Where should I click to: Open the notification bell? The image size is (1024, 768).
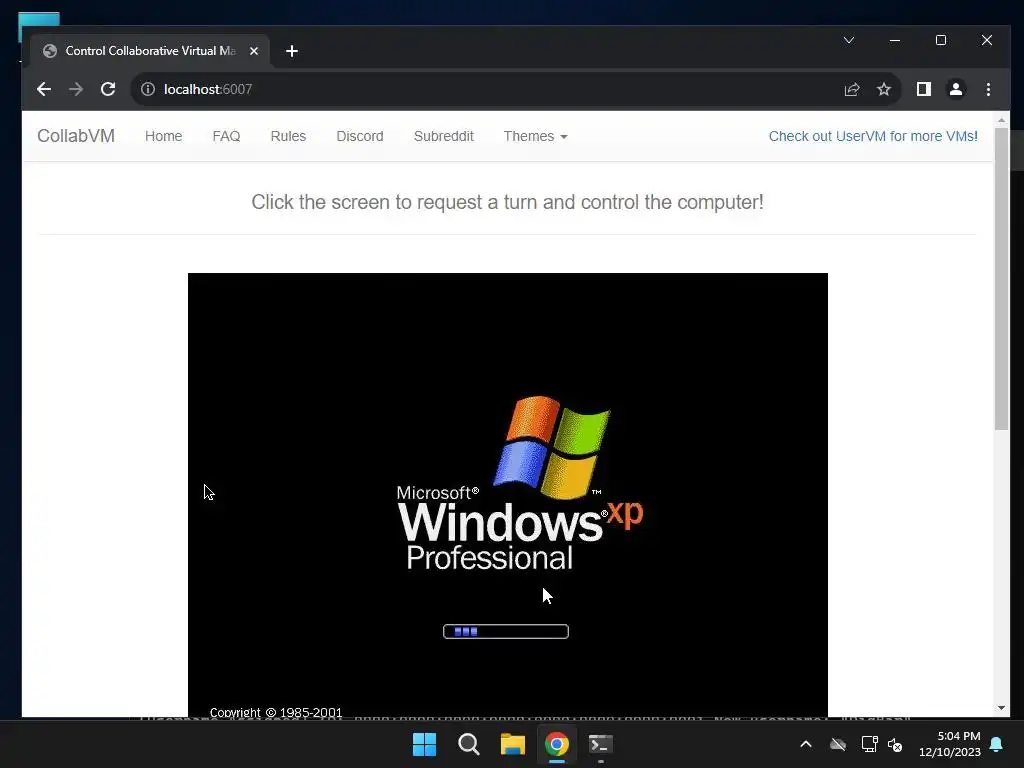997,744
